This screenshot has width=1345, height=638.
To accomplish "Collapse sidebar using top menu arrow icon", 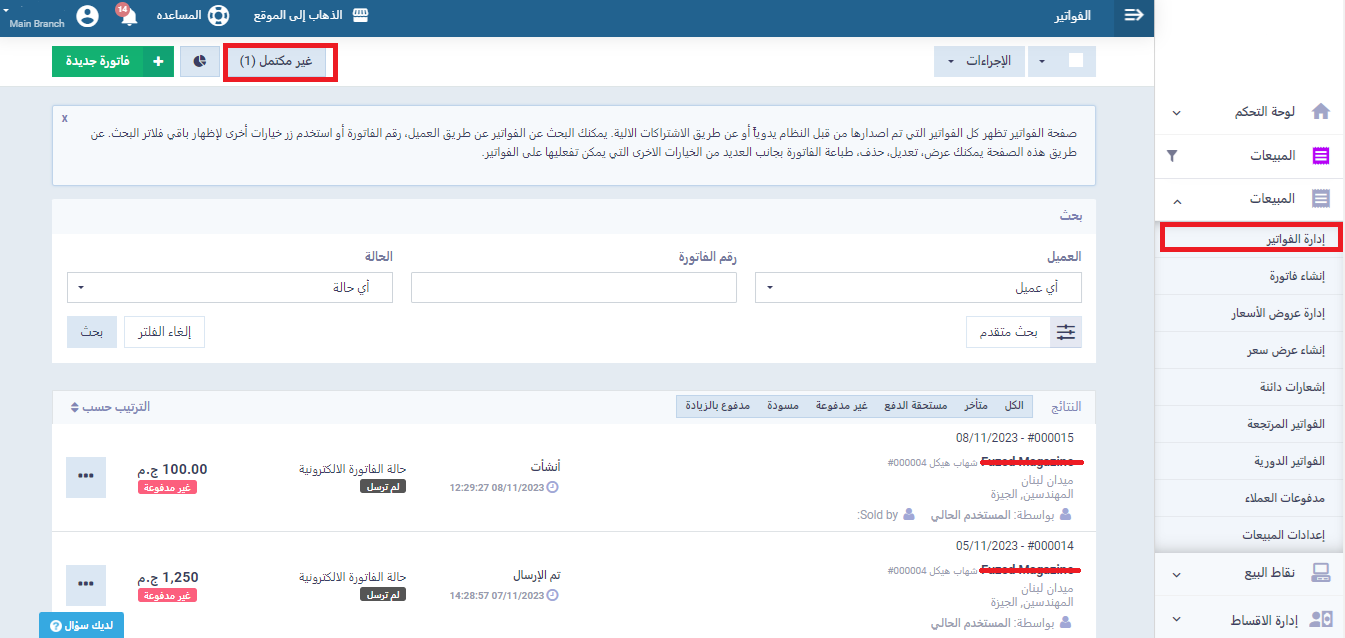I will [1134, 16].
